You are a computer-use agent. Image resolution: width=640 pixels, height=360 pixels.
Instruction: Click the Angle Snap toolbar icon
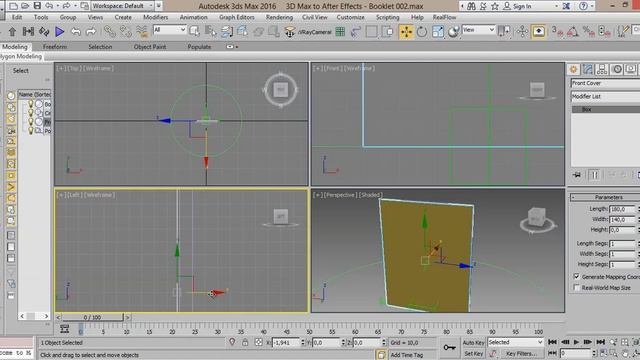[573, 31]
